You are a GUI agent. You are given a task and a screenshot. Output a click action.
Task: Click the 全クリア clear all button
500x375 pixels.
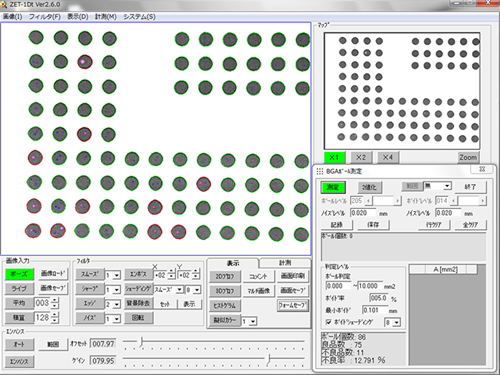point(471,225)
